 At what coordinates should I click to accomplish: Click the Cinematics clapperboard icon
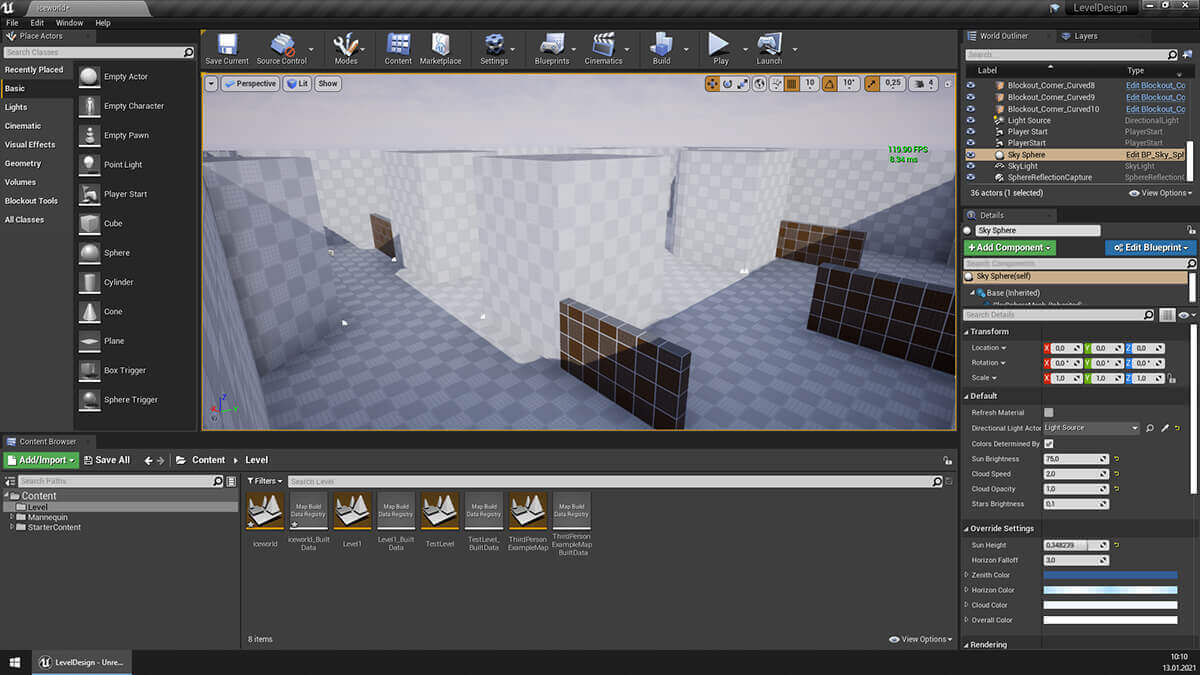click(x=603, y=46)
